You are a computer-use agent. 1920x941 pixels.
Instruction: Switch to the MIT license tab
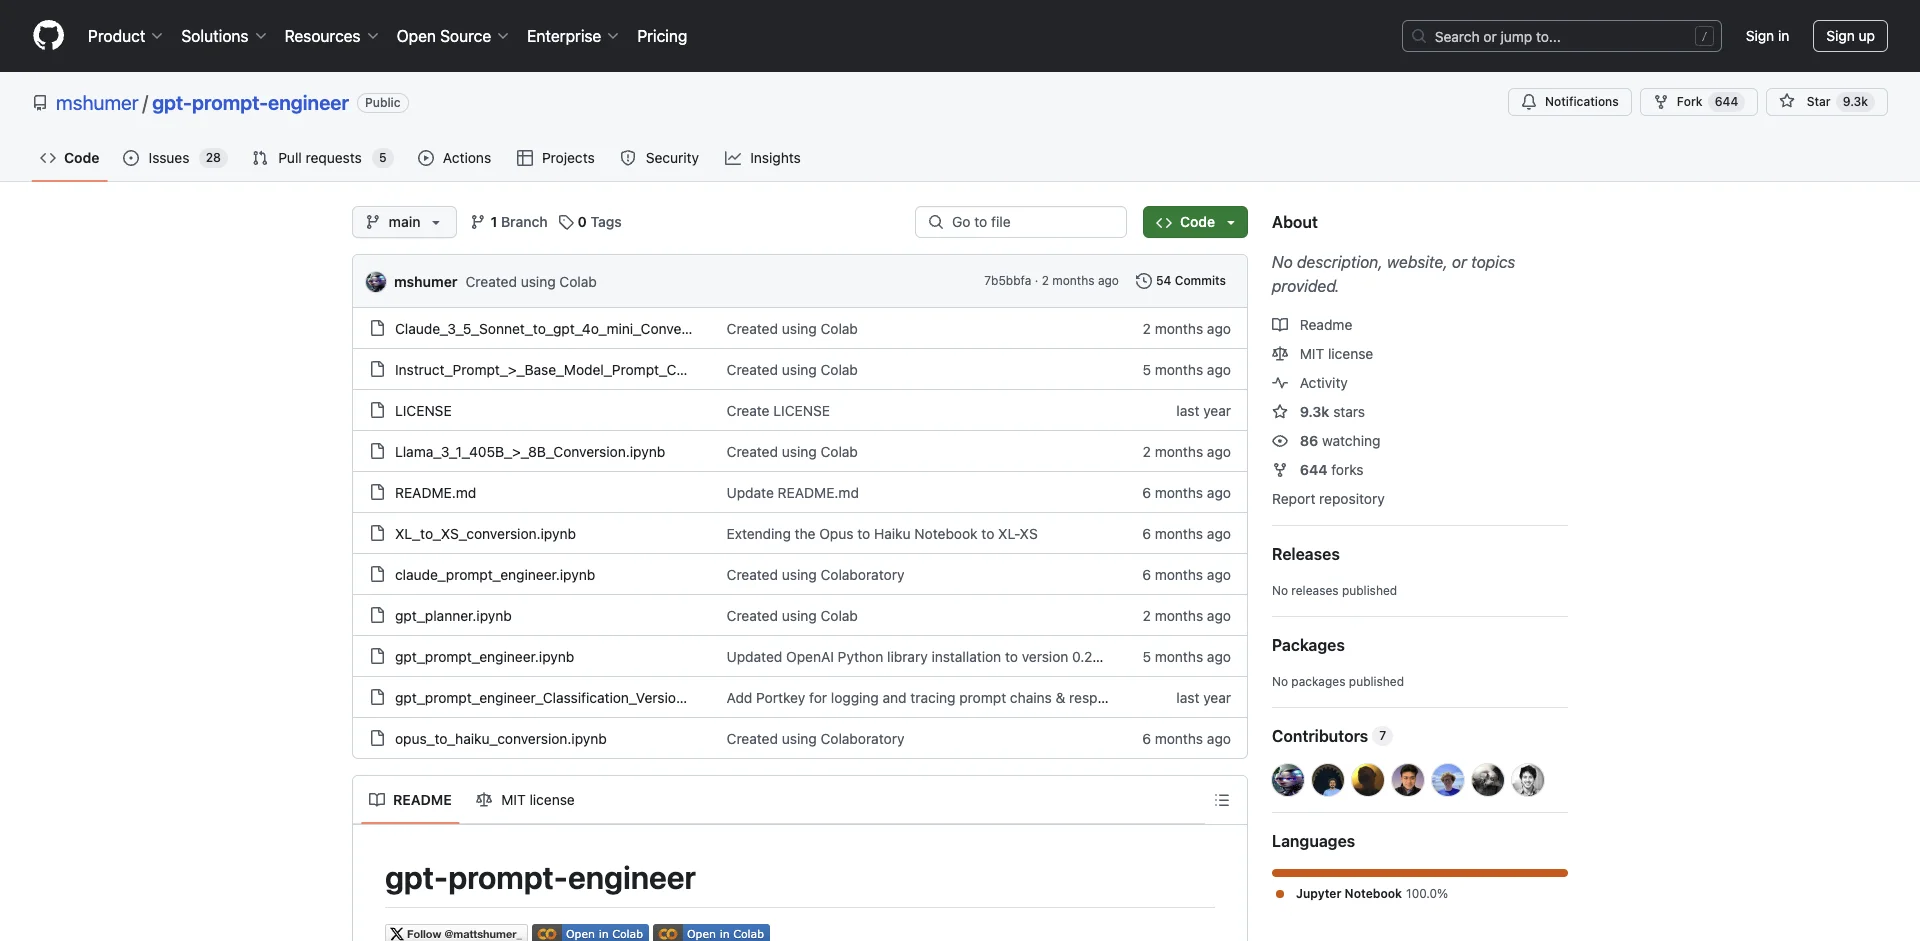tap(525, 800)
